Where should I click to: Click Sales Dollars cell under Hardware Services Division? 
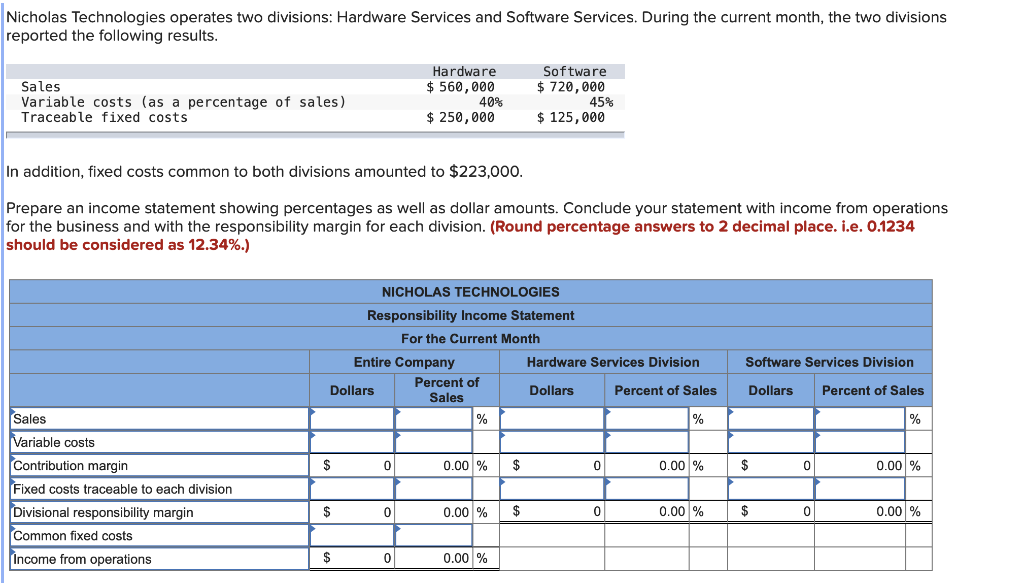(551, 418)
